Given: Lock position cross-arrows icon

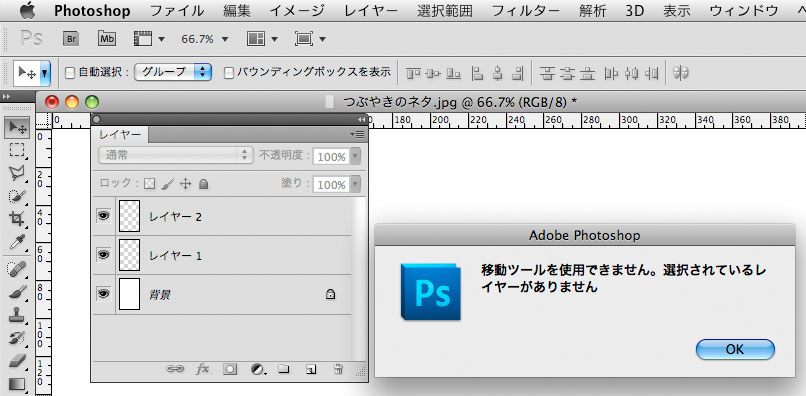Looking at the screenshot, I should click(x=186, y=184).
